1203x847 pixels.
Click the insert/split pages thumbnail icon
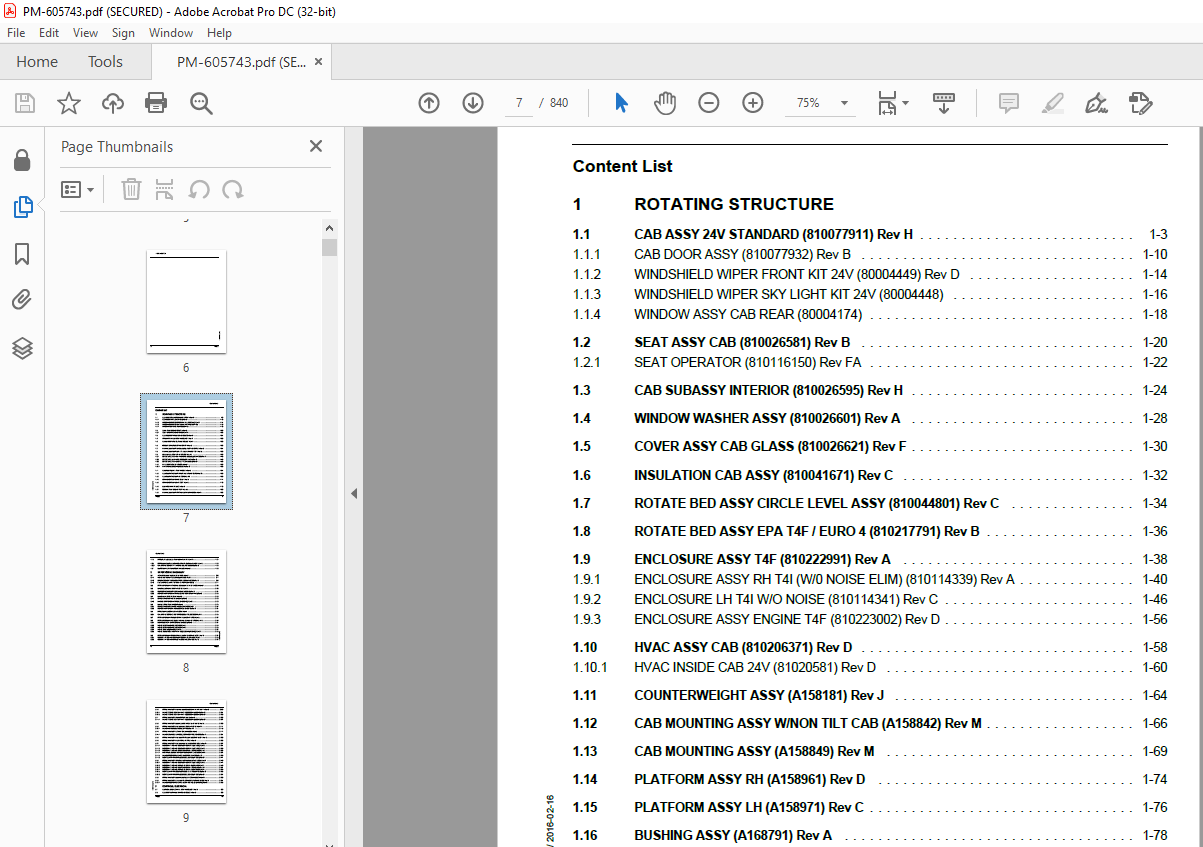[x=165, y=189]
